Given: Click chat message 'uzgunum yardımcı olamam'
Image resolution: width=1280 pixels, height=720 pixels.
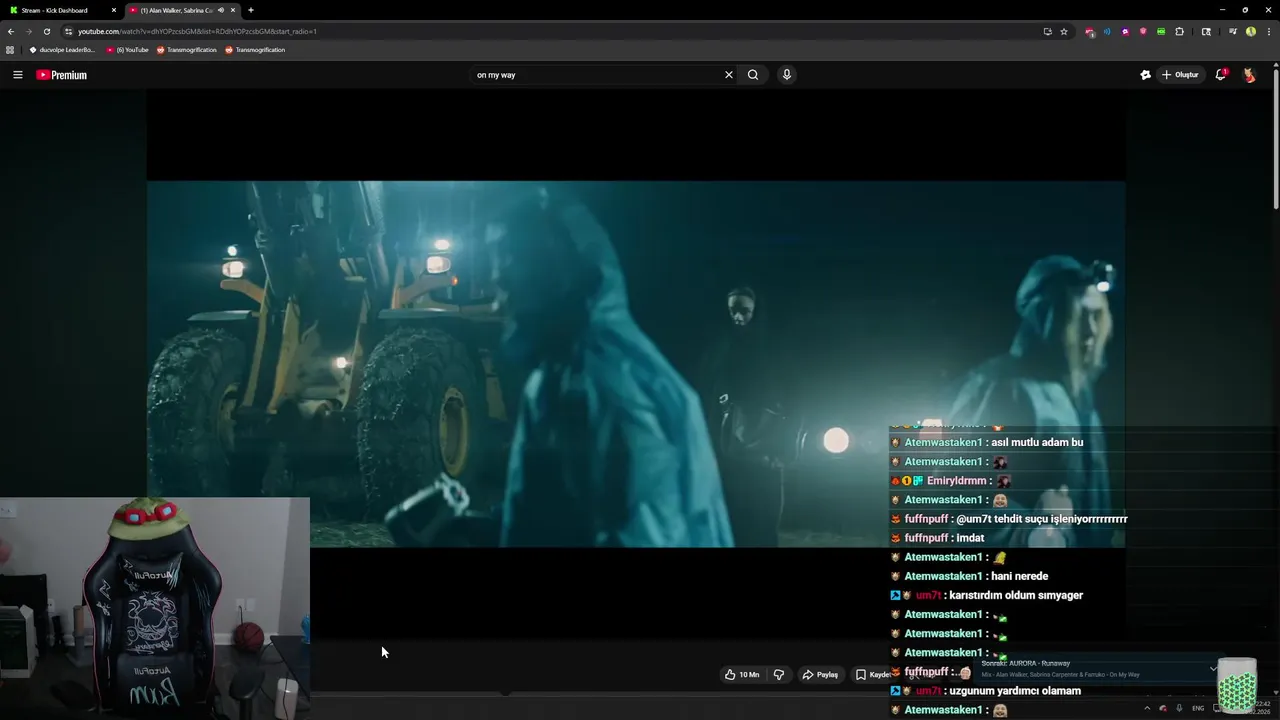Looking at the screenshot, I should click(x=1015, y=691).
